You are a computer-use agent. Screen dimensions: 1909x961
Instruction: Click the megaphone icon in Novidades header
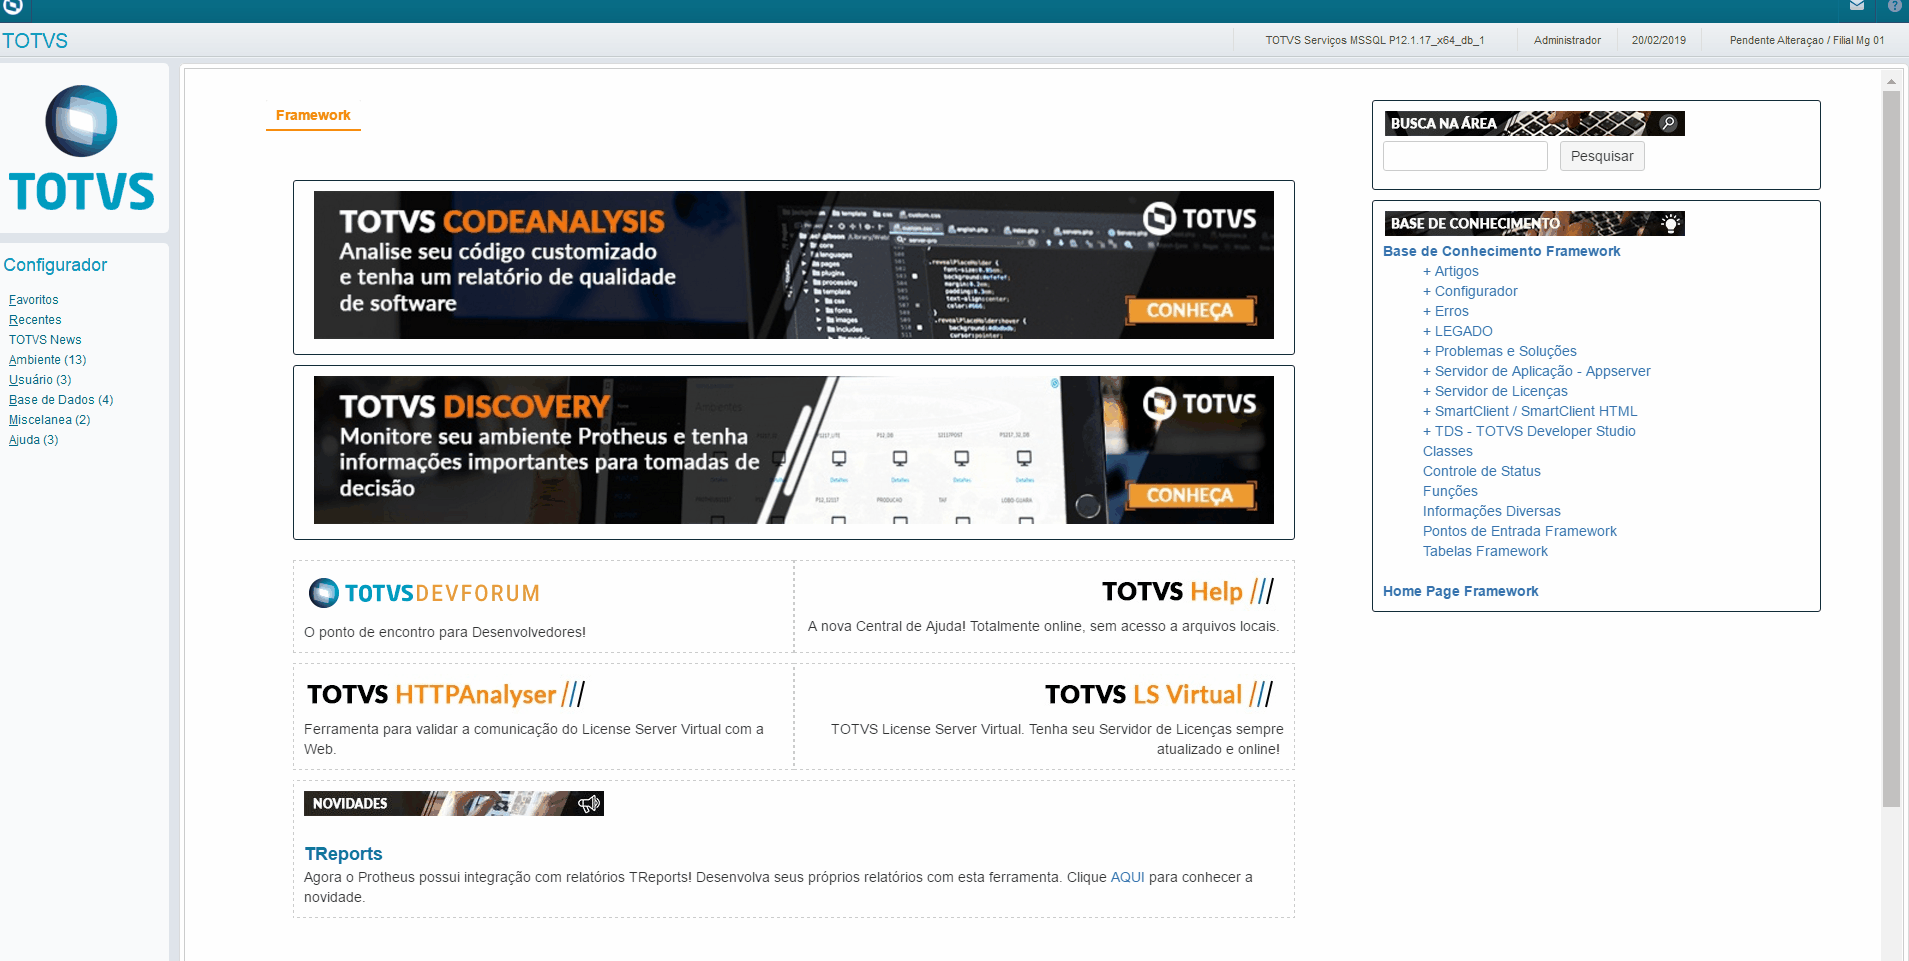[589, 803]
